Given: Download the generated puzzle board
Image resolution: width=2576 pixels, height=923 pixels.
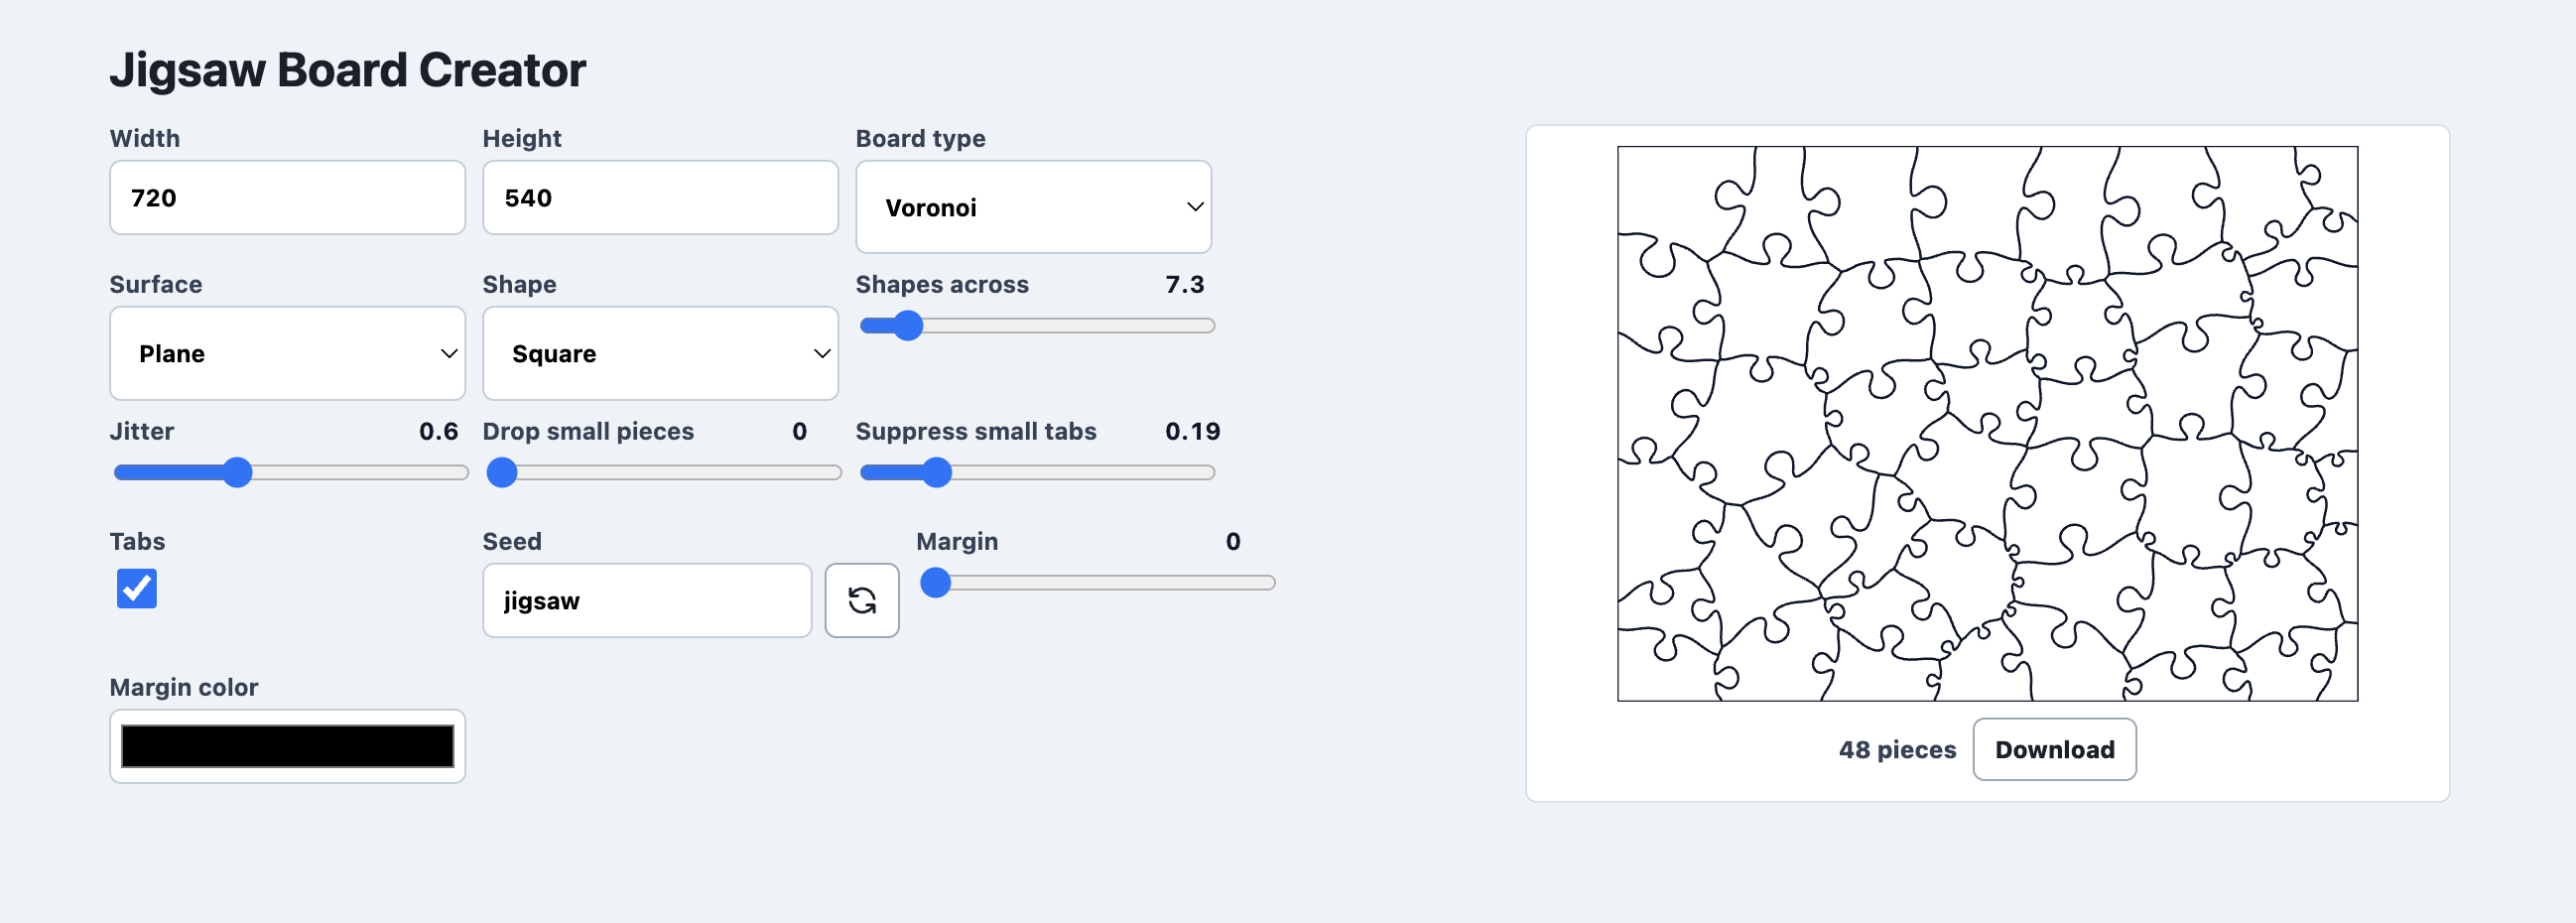Looking at the screenshot, I should coord(2054,749).
